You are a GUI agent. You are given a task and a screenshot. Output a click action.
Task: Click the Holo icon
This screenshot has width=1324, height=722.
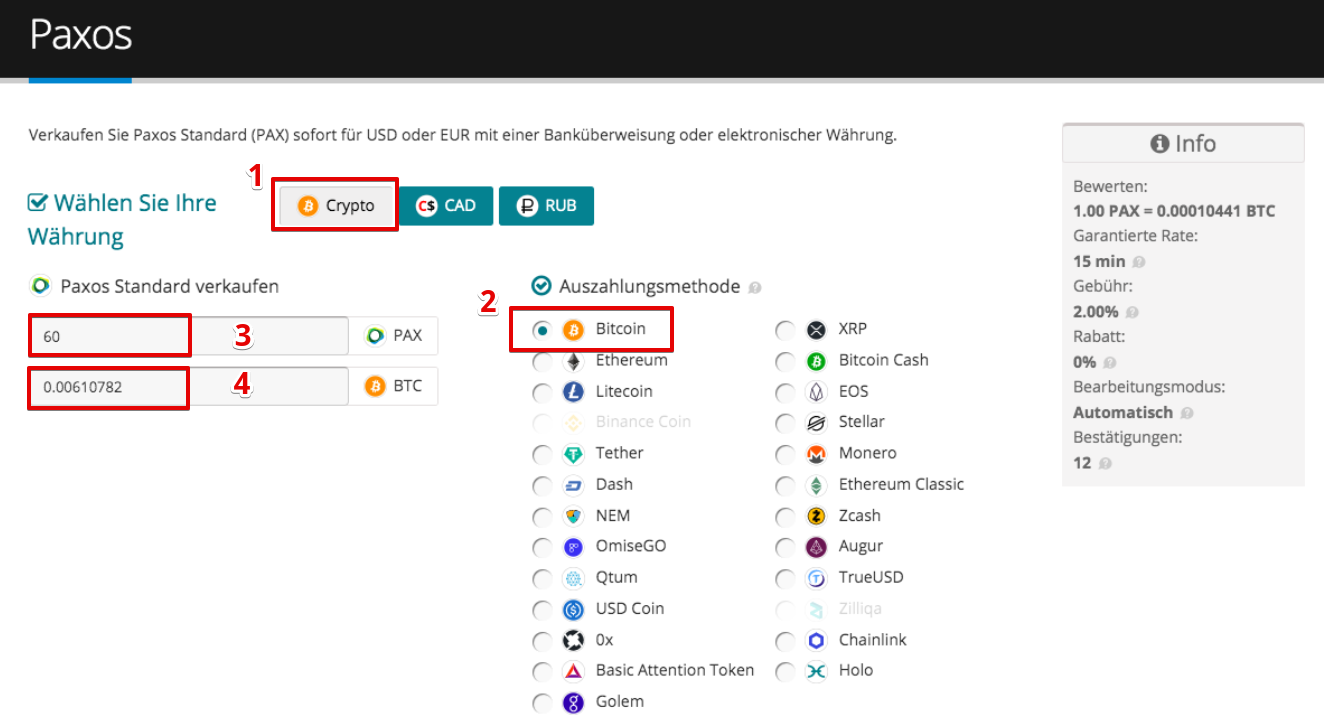click(x=816, y=671)
